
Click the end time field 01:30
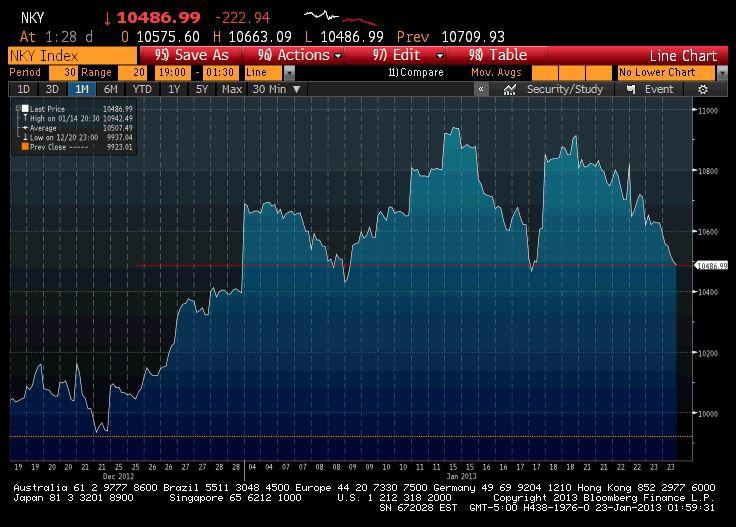tap(220, 73)
